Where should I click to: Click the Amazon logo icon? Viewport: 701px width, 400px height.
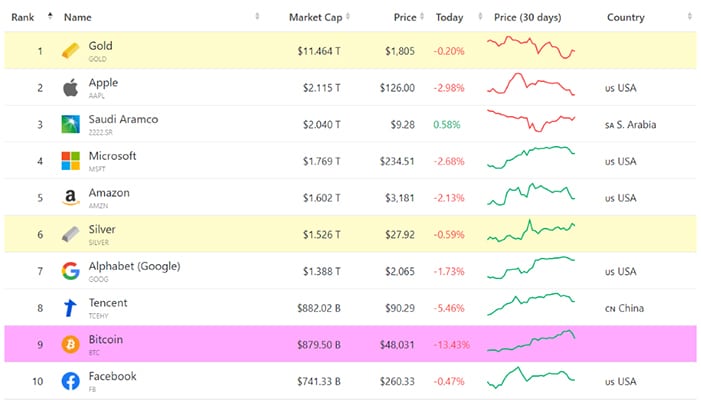70,198
